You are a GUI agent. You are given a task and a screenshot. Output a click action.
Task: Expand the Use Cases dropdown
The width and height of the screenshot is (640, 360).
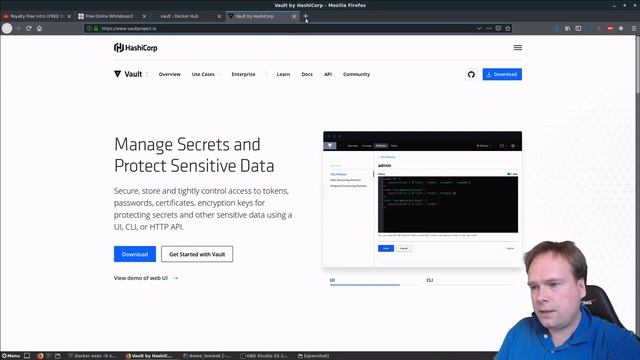(x=205, y=74)
